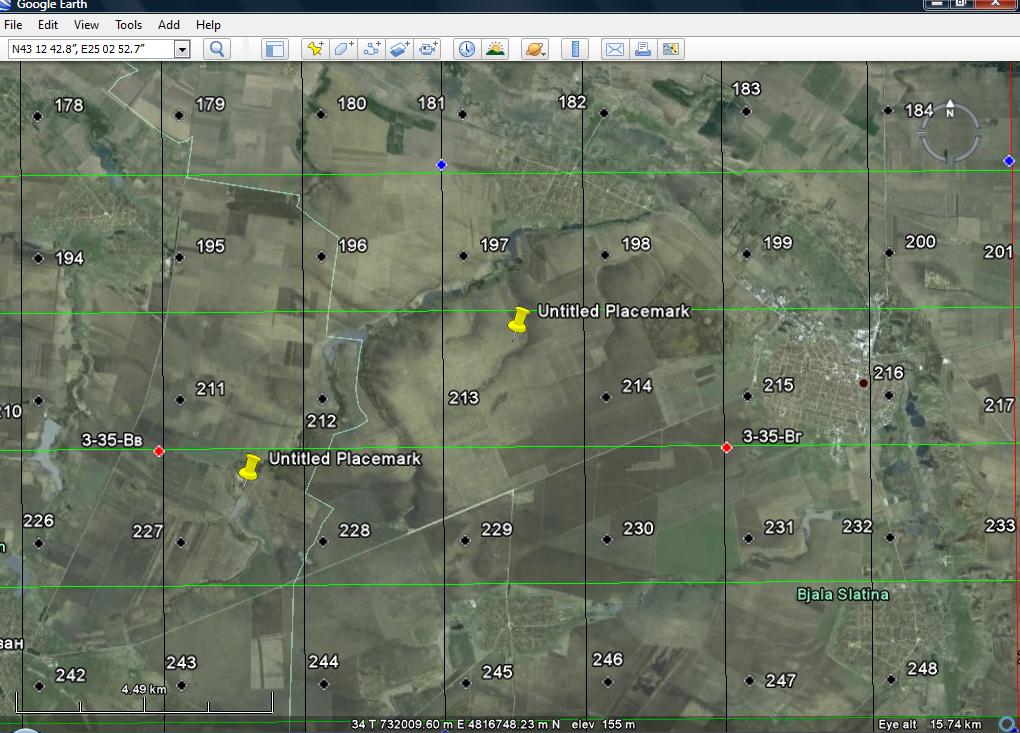
Task: Open the planet switcher dropdown
Action: [535, 49]
